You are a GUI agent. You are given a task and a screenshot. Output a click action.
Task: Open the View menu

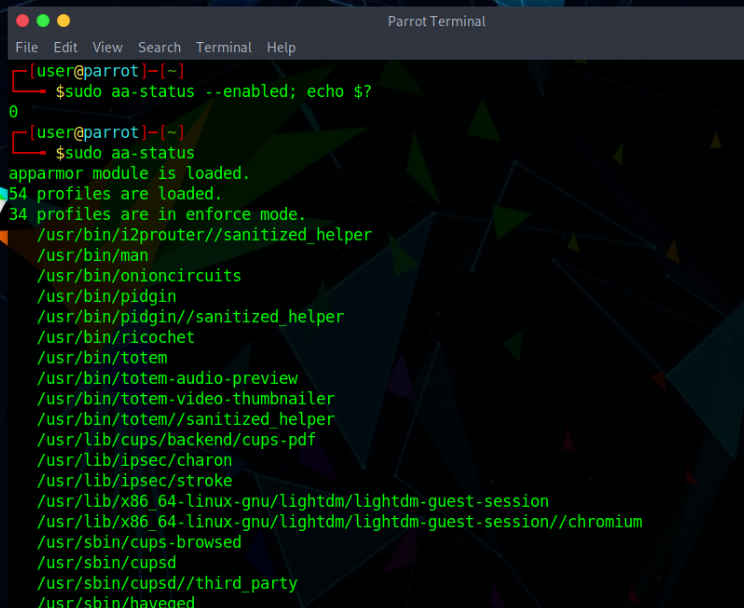[107, 47]
